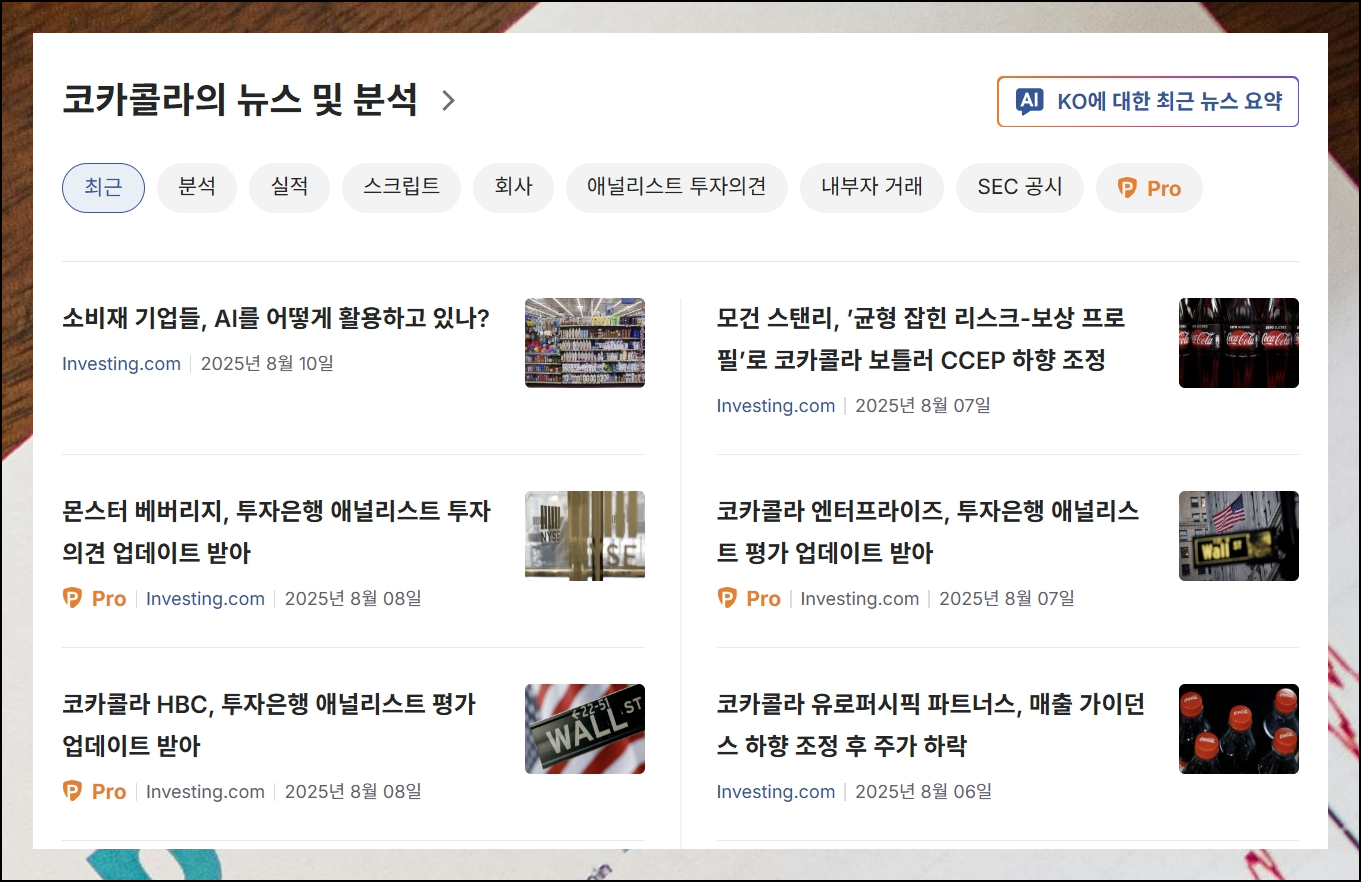Click WALL ST sign thumbnail of HBC article
Viewport: 1361px width, 882px height.
point(585,729)
